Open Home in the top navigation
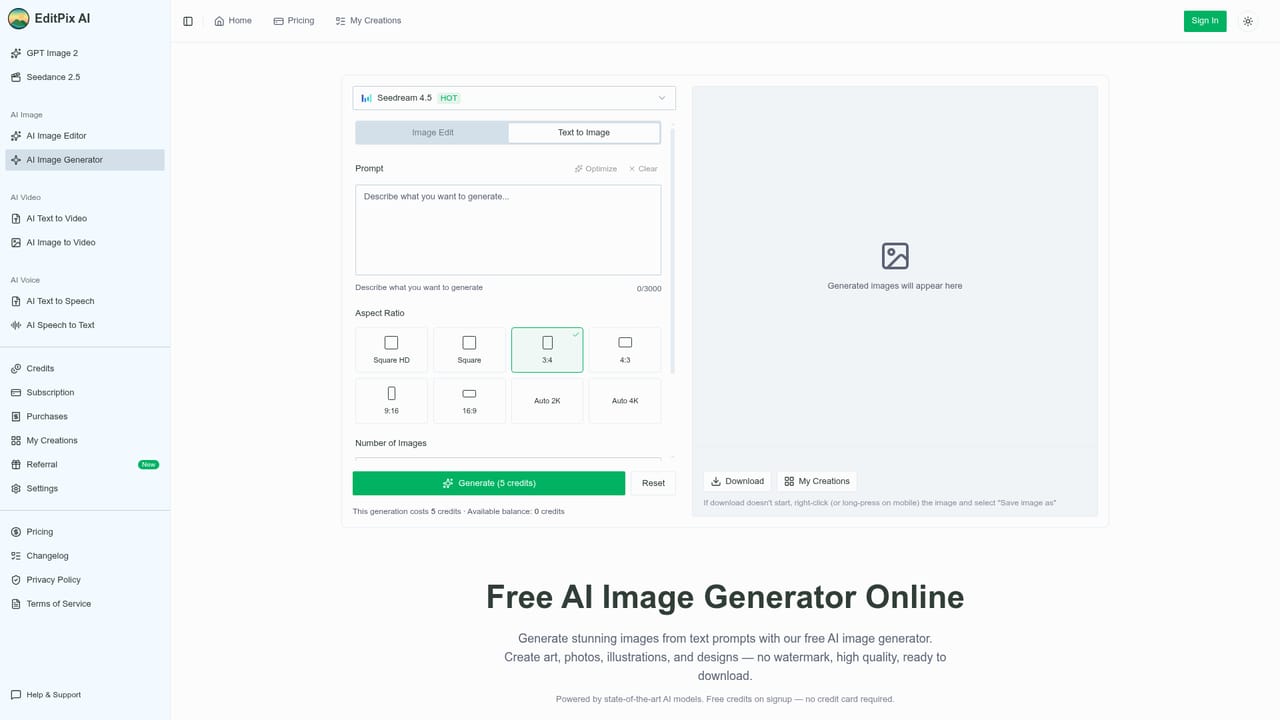The image size is (1280, 720). (x=233, y=21)
